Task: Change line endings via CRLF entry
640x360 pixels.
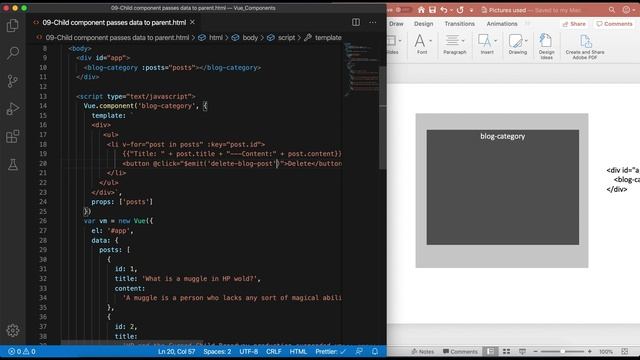Action: 273,351
